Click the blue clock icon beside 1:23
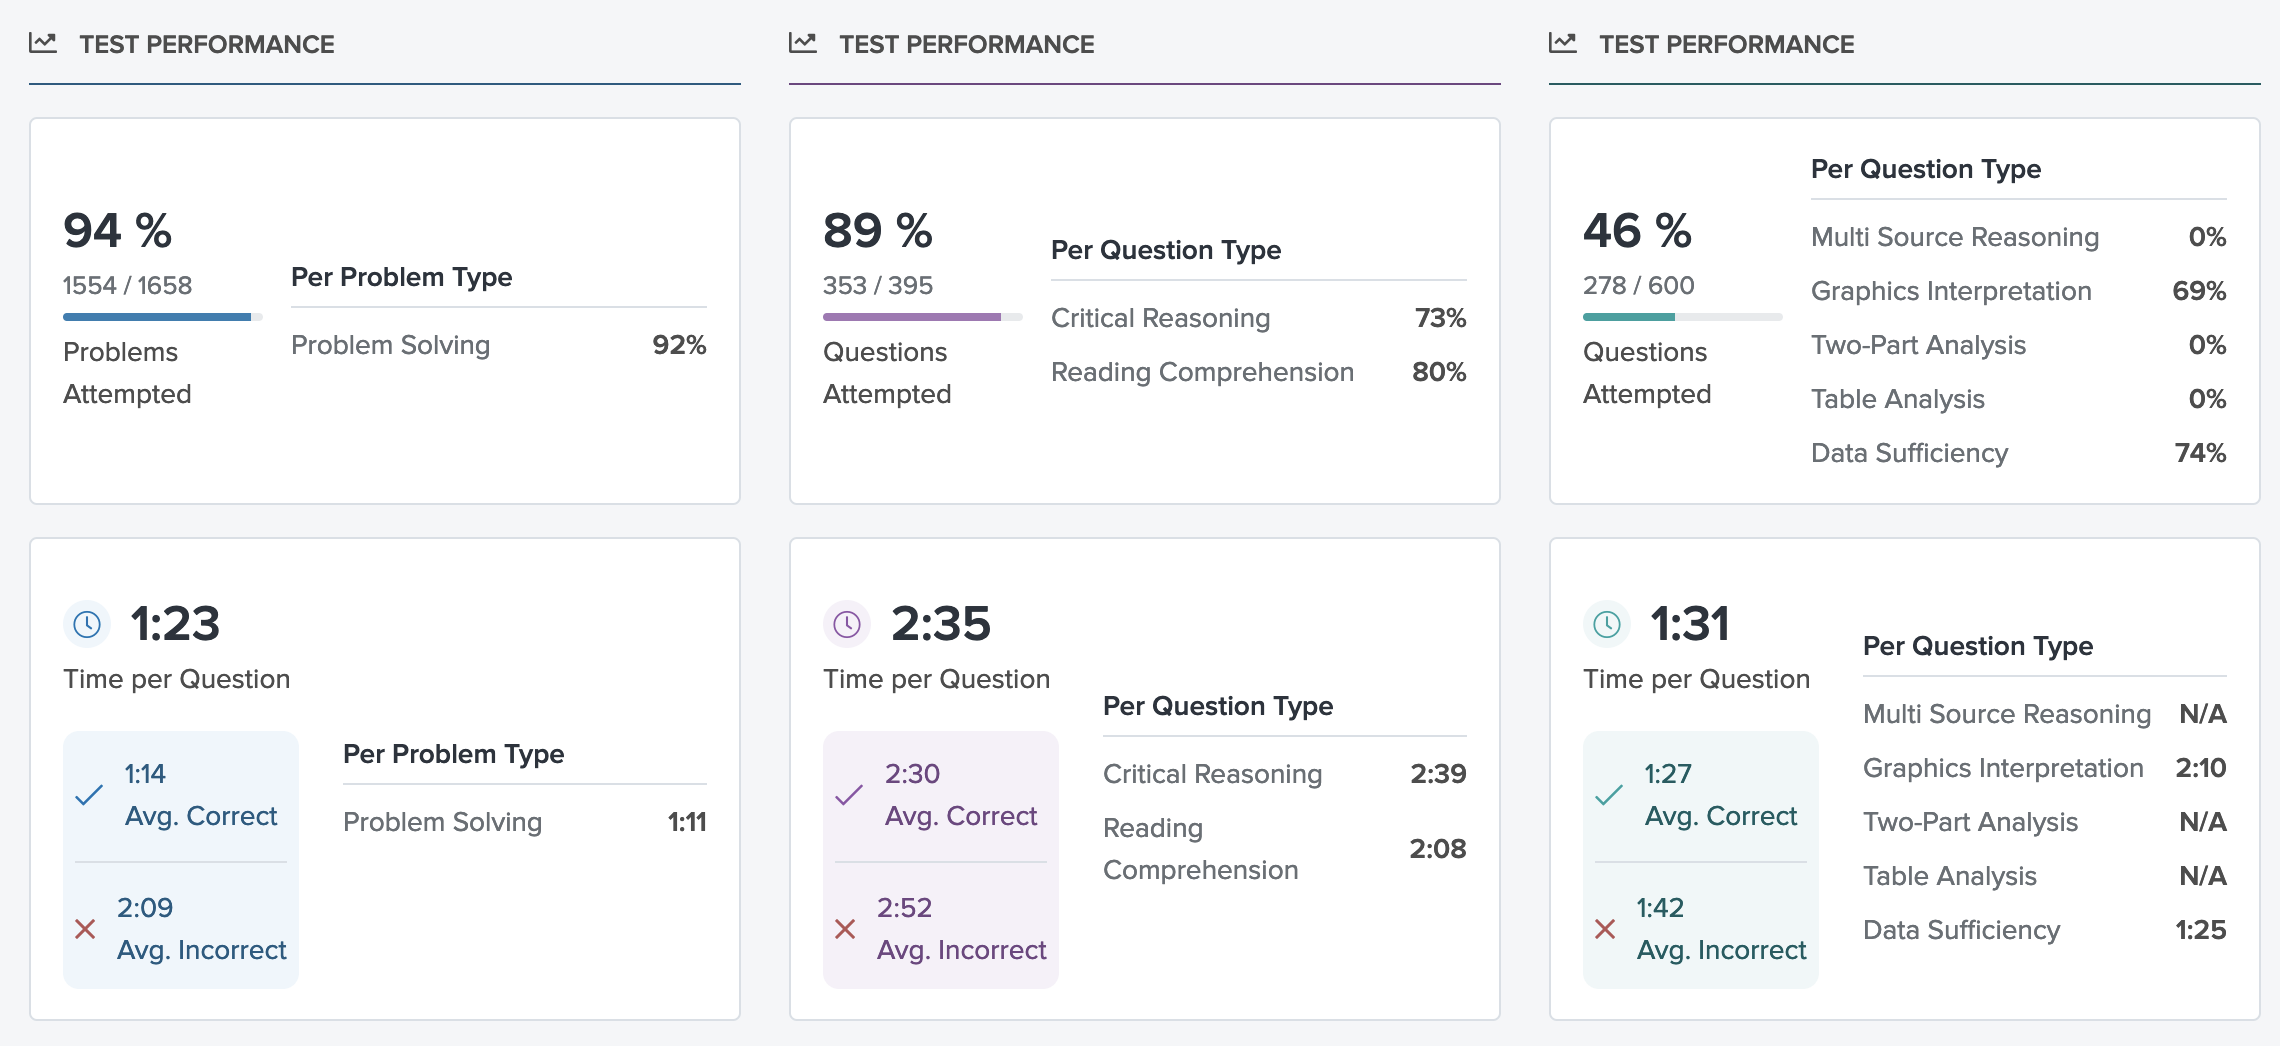 point(87,625)
